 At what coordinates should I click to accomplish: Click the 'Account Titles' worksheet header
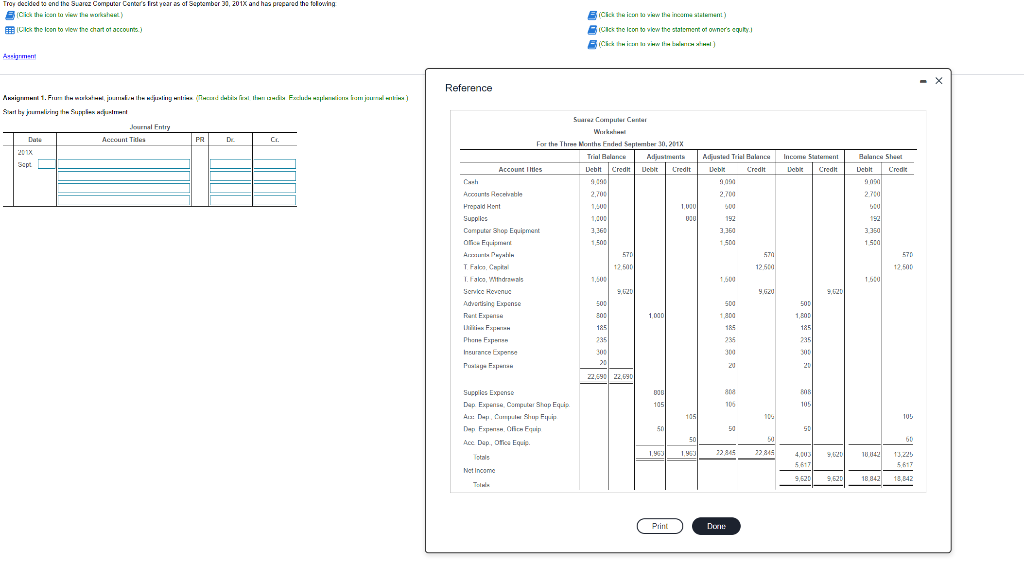pos(520,170)
